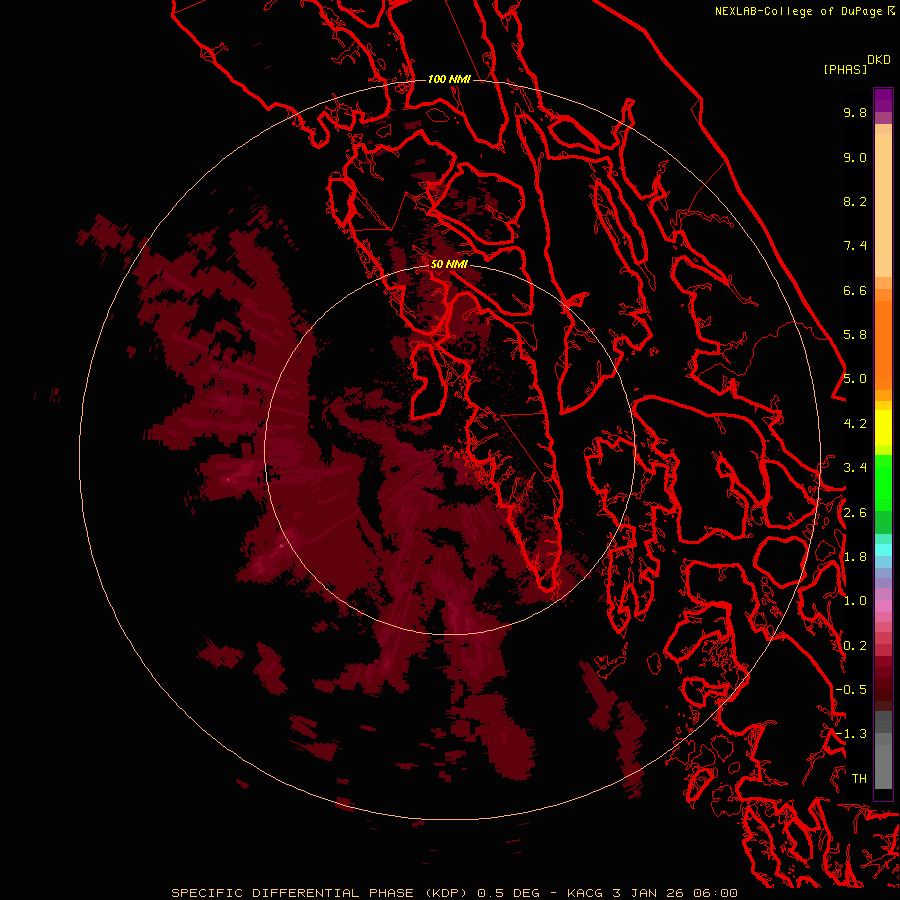
Task: Pick the pink color bar segment
Action: pos(883,606)
